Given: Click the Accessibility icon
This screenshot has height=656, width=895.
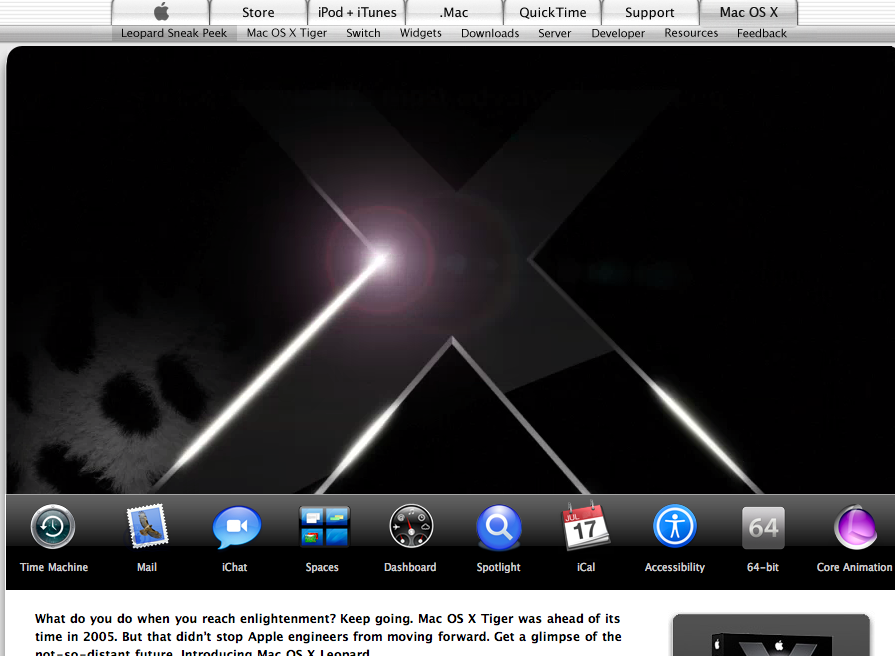Looking at the screenshot, I should tap(675, 526).
